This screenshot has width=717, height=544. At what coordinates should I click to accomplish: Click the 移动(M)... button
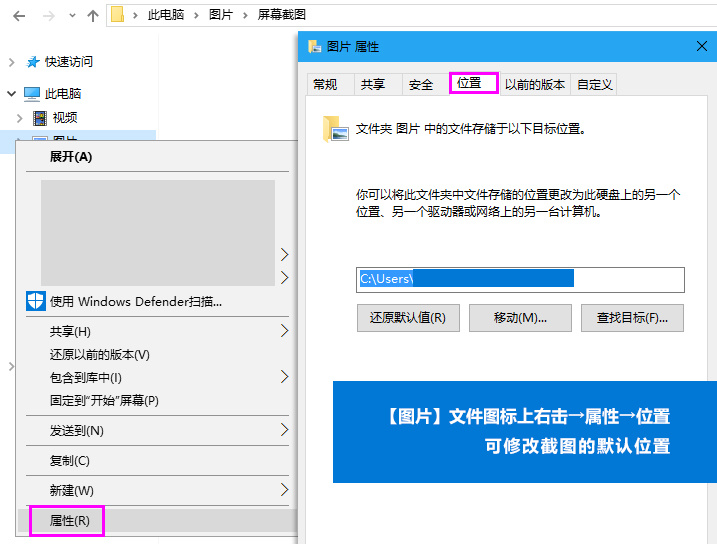[520, 318]
